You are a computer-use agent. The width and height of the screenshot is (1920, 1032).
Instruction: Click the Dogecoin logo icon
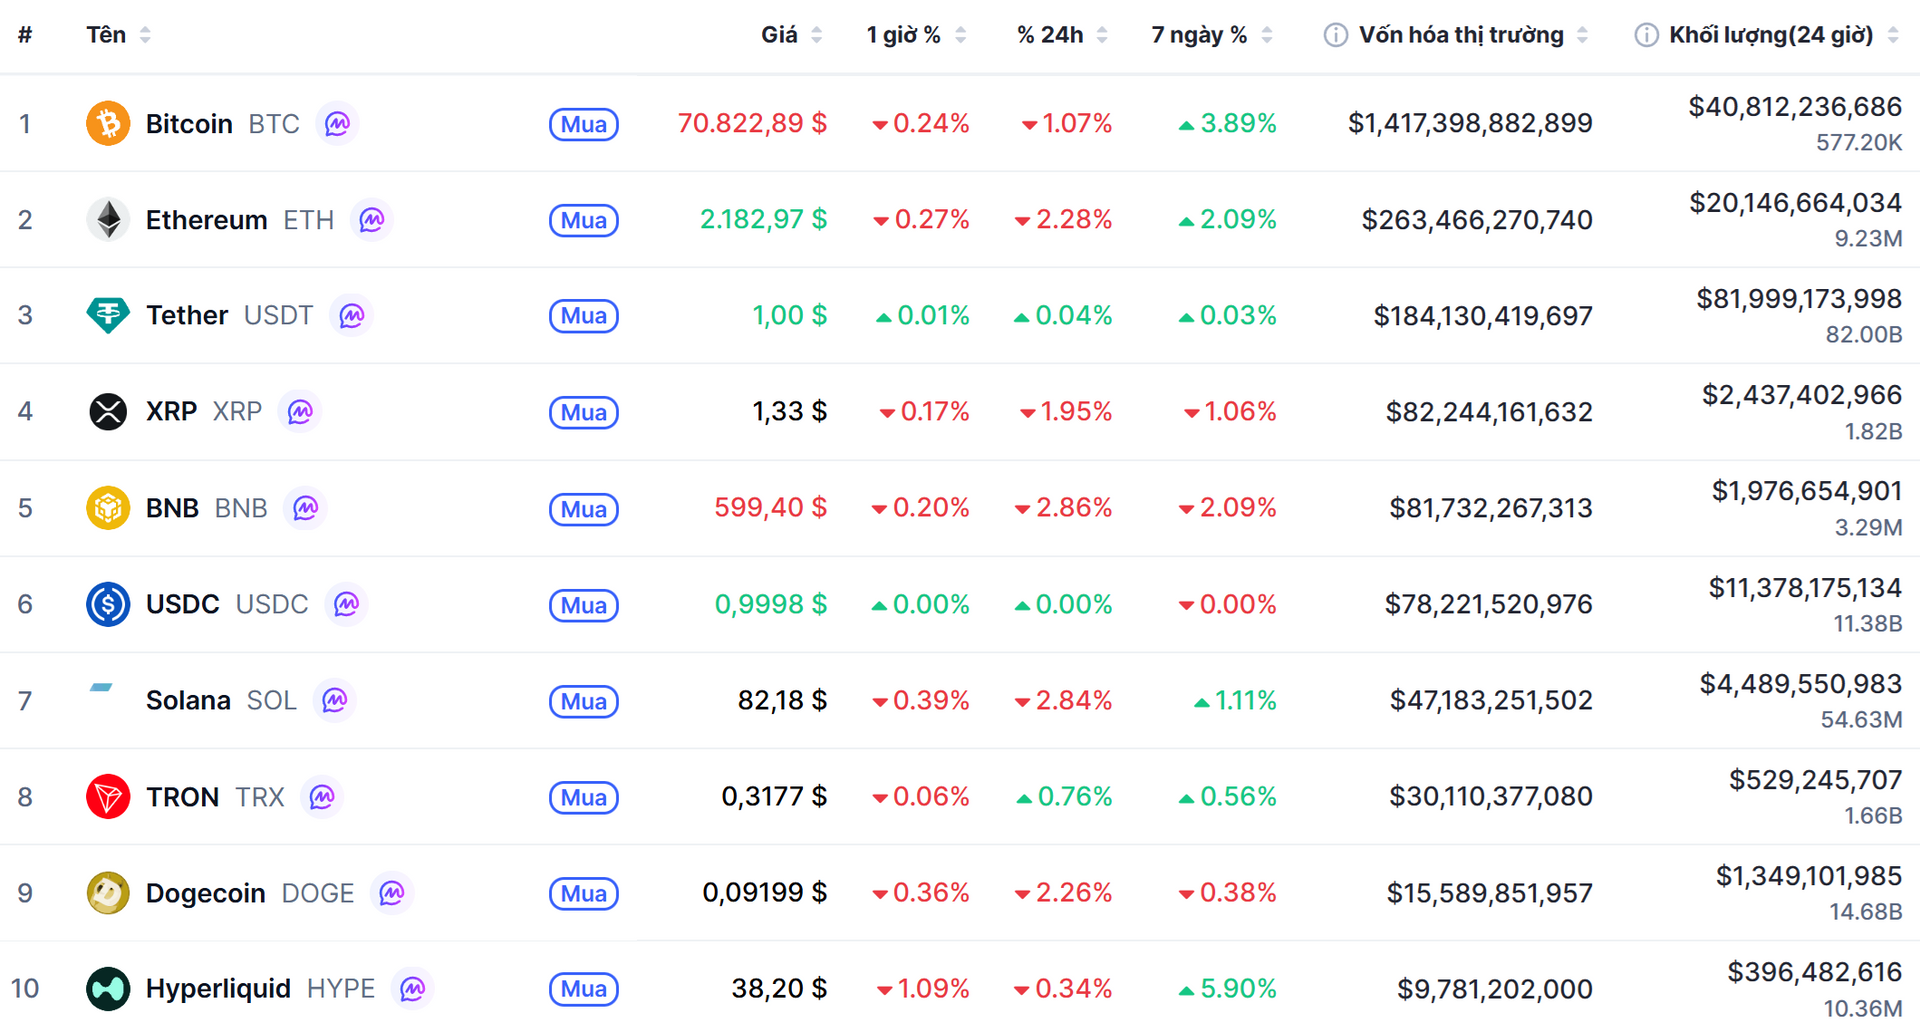click(x=108, y=893)
